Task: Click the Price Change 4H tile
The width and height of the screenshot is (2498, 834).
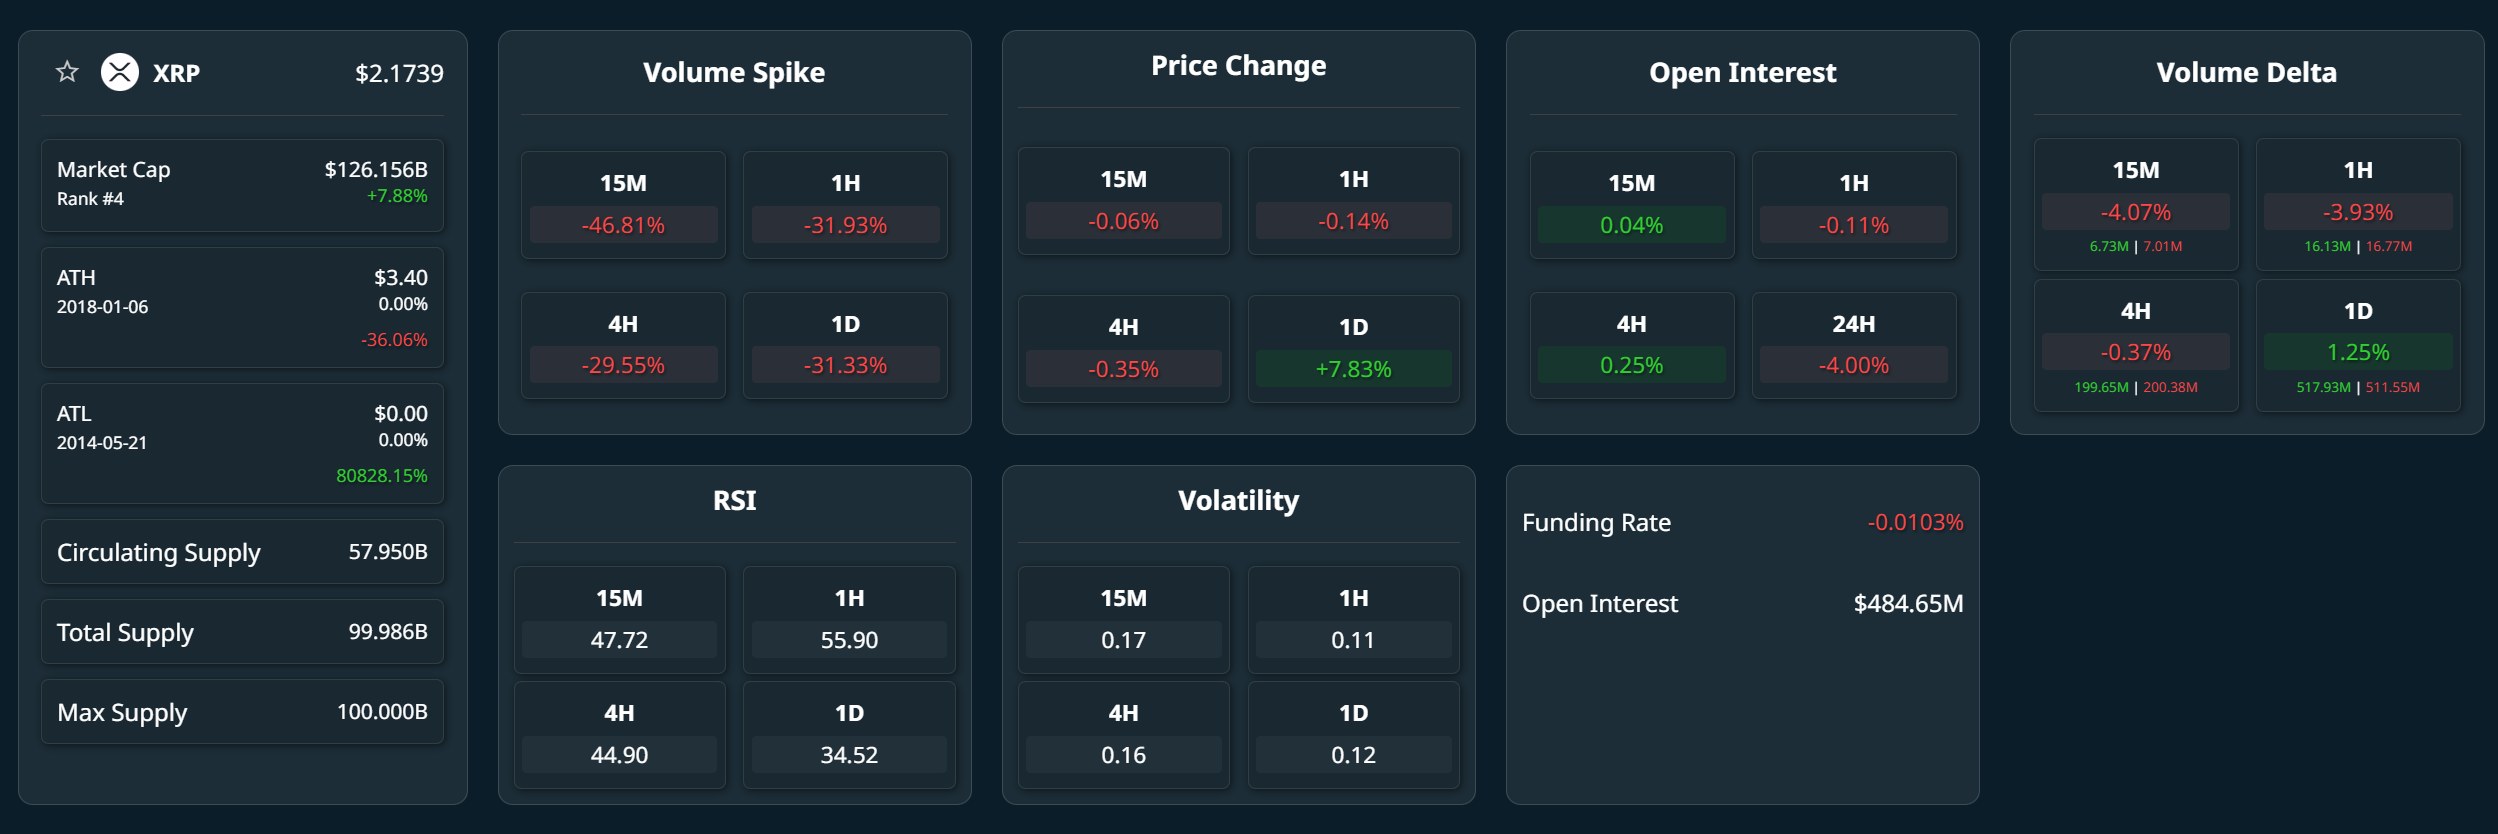Action: click(x=1123, y=349)
